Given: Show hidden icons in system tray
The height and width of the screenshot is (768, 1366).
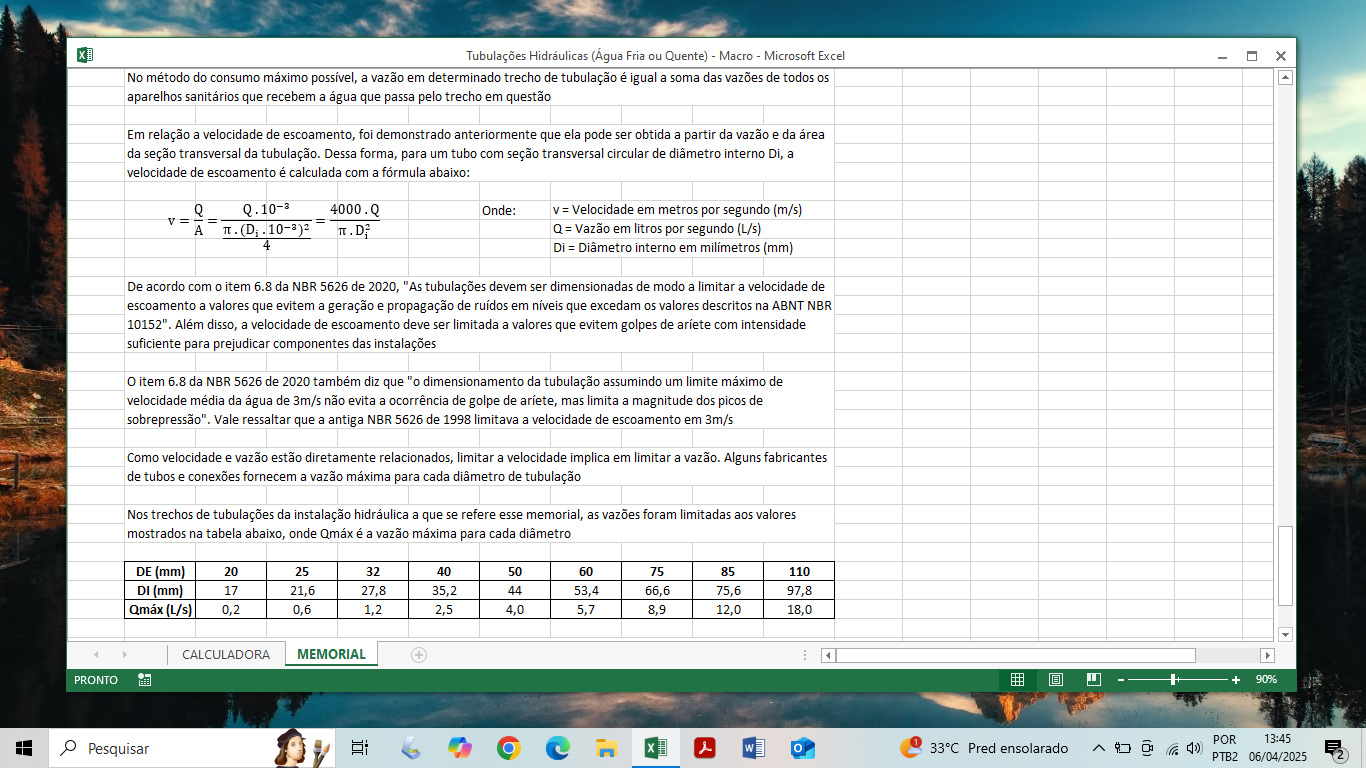Looking at the screenshot, I should click(1098, 748).
